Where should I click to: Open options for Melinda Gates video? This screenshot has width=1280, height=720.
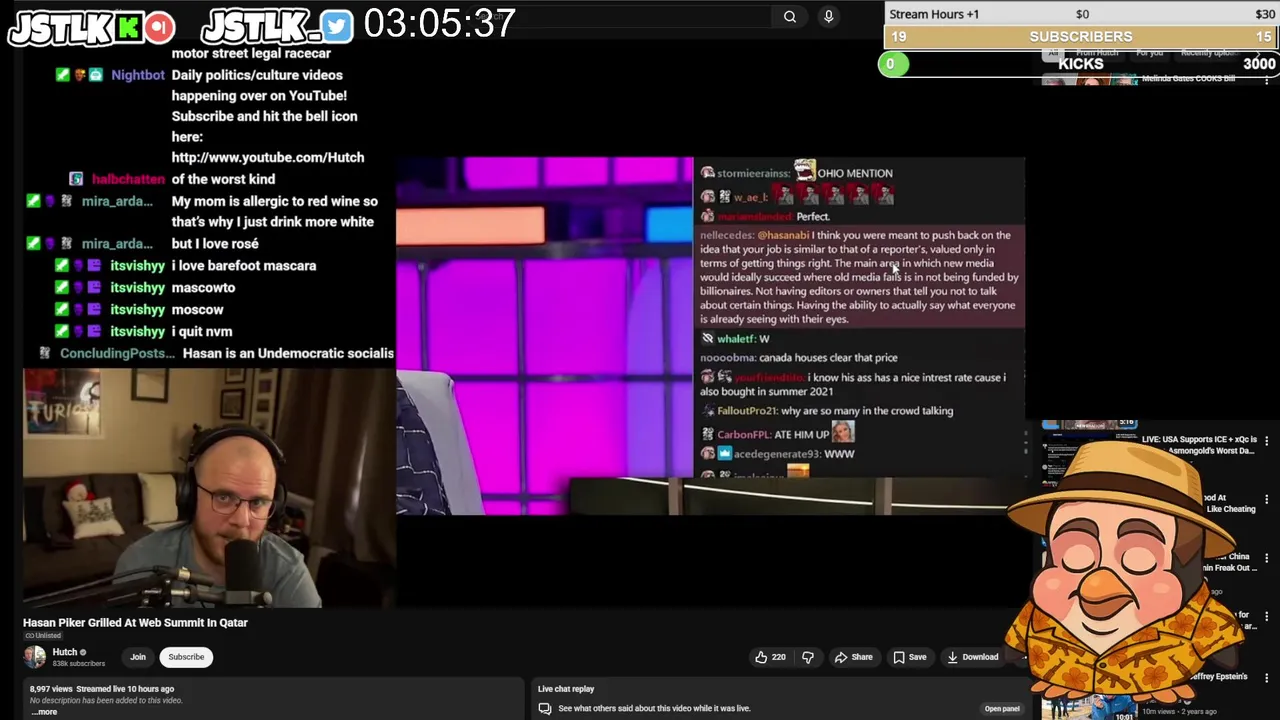click(x=1267, y=80)
